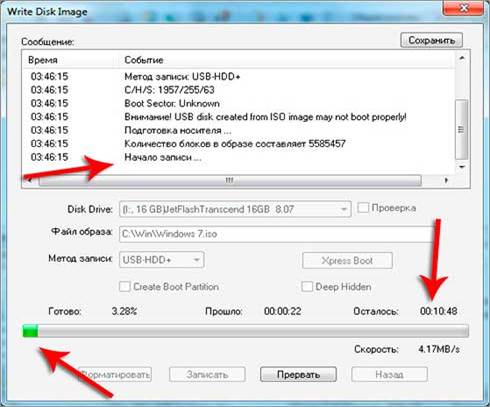Viewport: 490px width, 407px height.
Task: Open the Disk Drive dropdown
Action: pyautogui.click(x=235, y=209)
